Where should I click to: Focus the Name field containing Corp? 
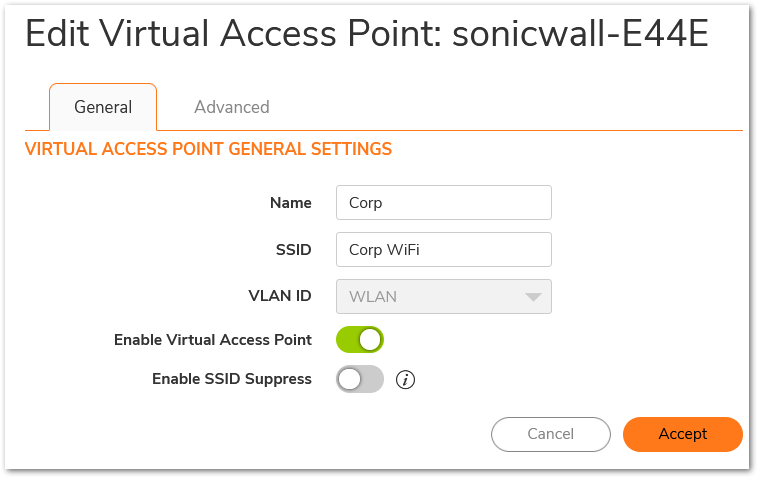(x=444, y=203)
